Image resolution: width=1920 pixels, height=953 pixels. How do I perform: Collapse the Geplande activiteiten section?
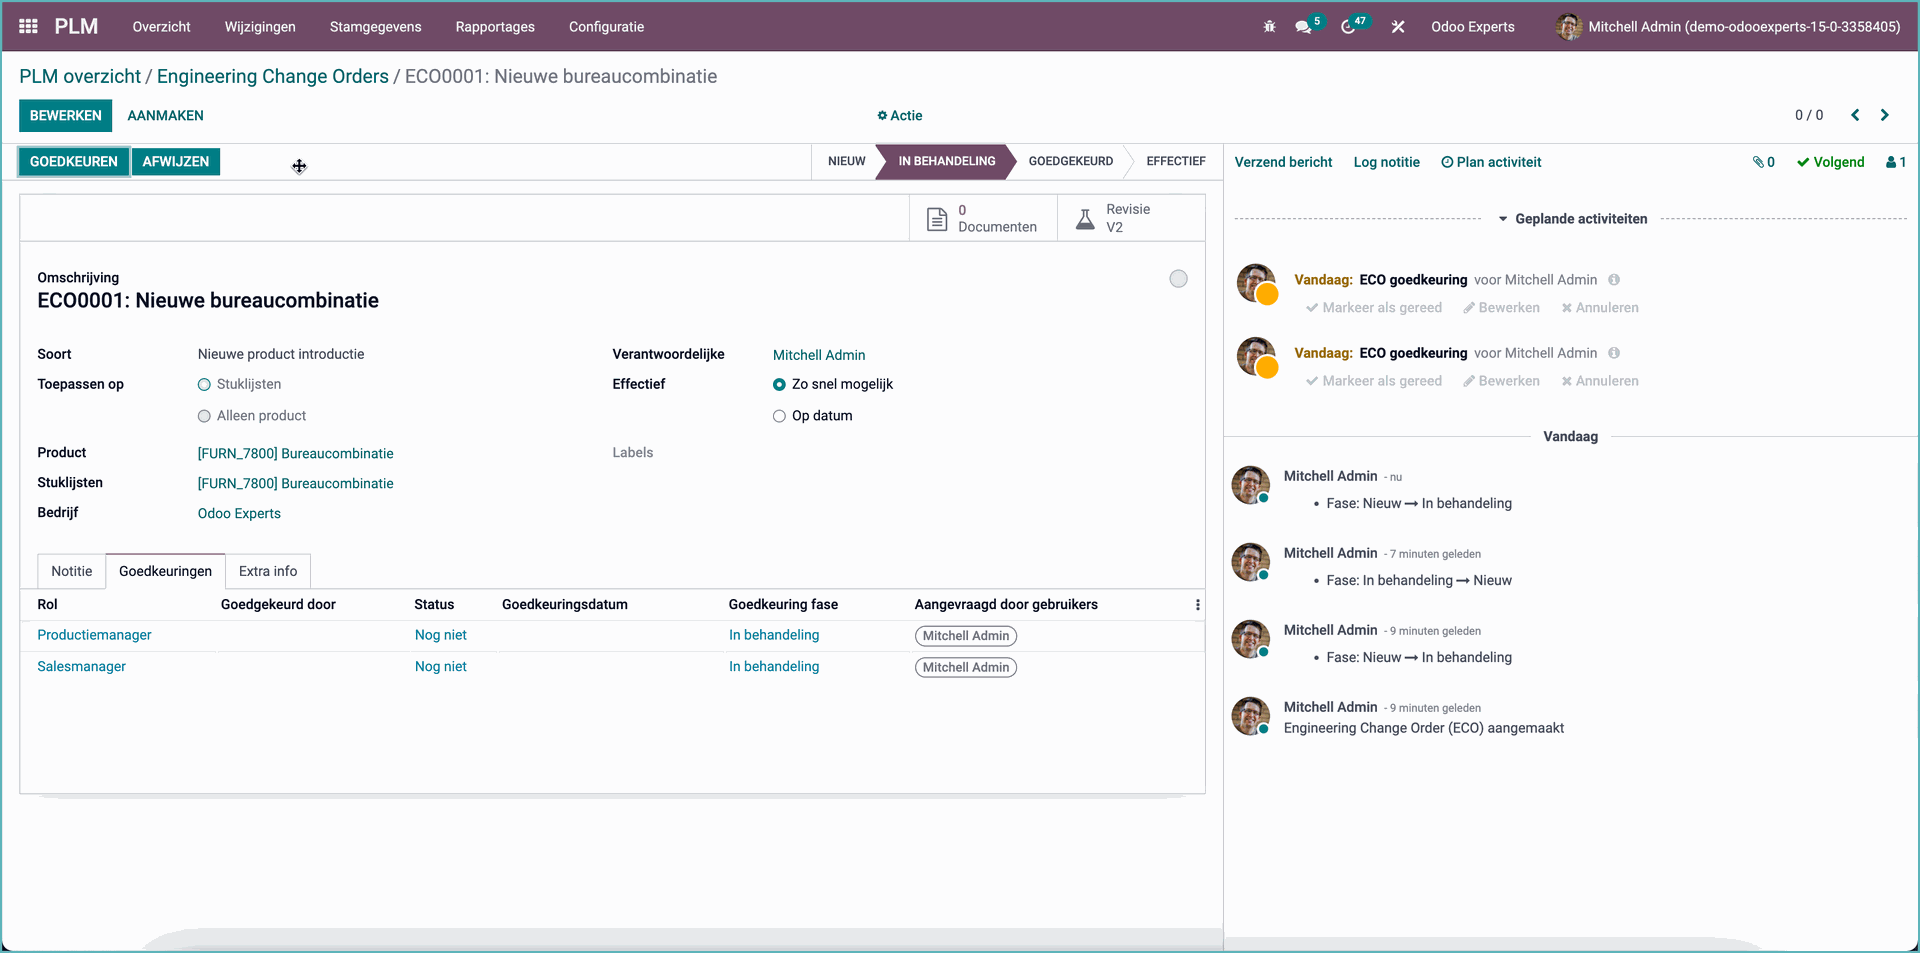(1503, 219)
